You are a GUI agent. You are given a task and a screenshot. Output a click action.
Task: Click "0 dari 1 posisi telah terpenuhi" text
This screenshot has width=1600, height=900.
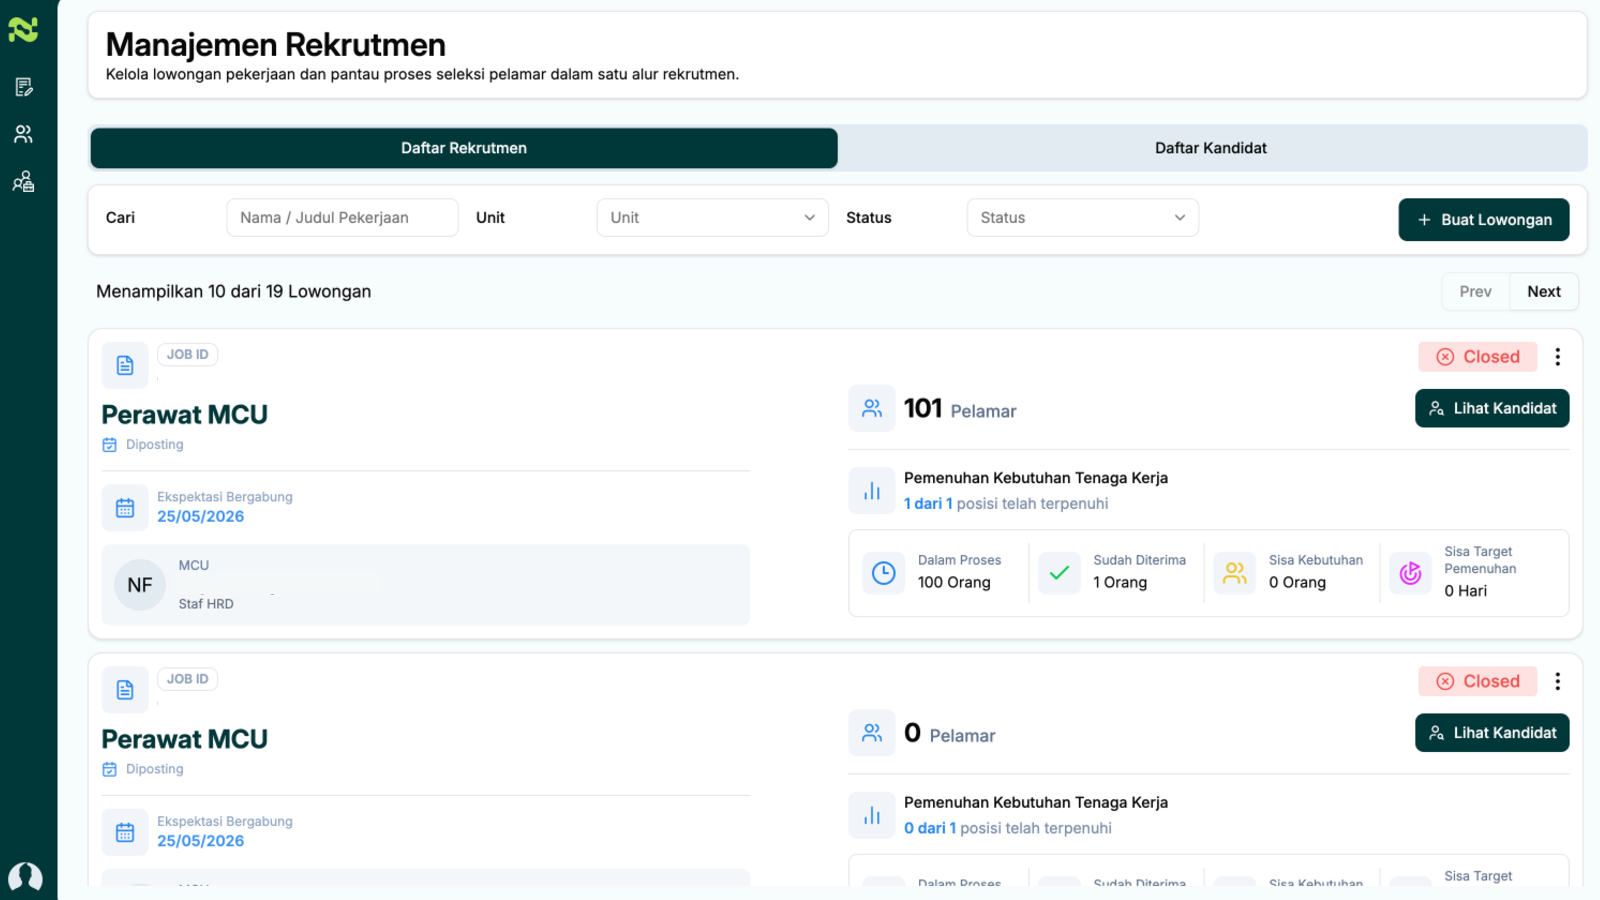coord(1008,828)
